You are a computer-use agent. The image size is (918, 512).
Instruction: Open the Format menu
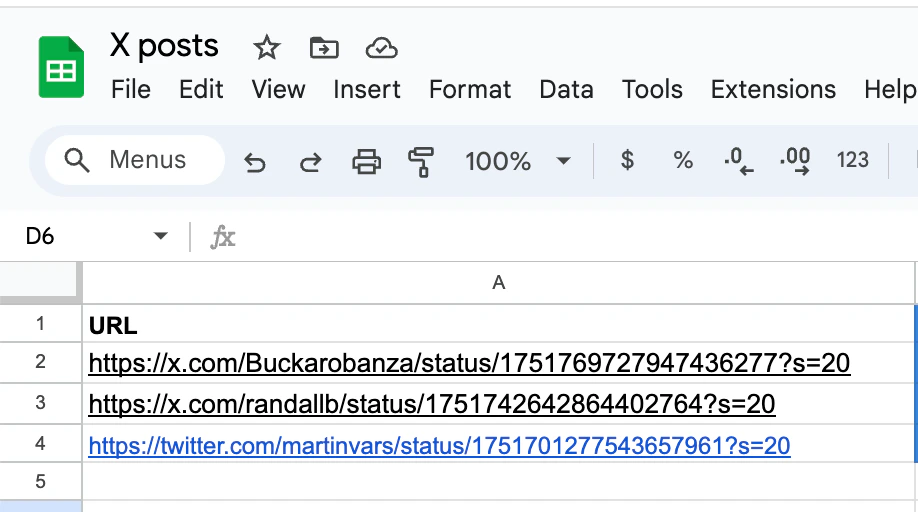470,90
